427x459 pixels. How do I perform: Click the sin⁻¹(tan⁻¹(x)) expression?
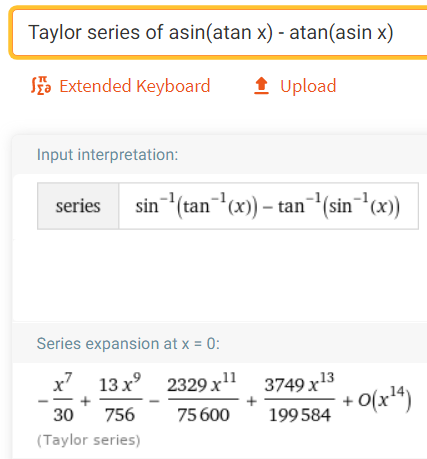(x=196, y=206)
